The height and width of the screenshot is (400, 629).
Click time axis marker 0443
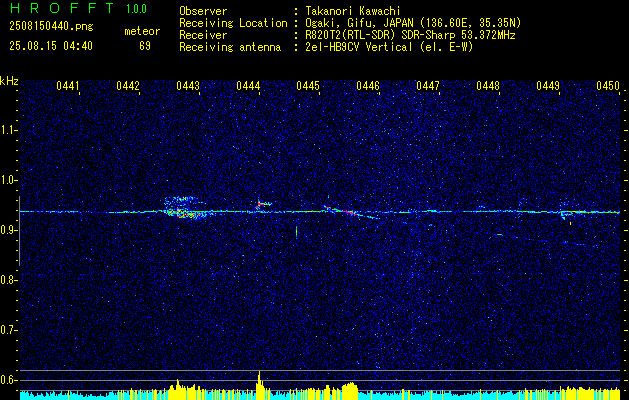[x=188, y=86]
